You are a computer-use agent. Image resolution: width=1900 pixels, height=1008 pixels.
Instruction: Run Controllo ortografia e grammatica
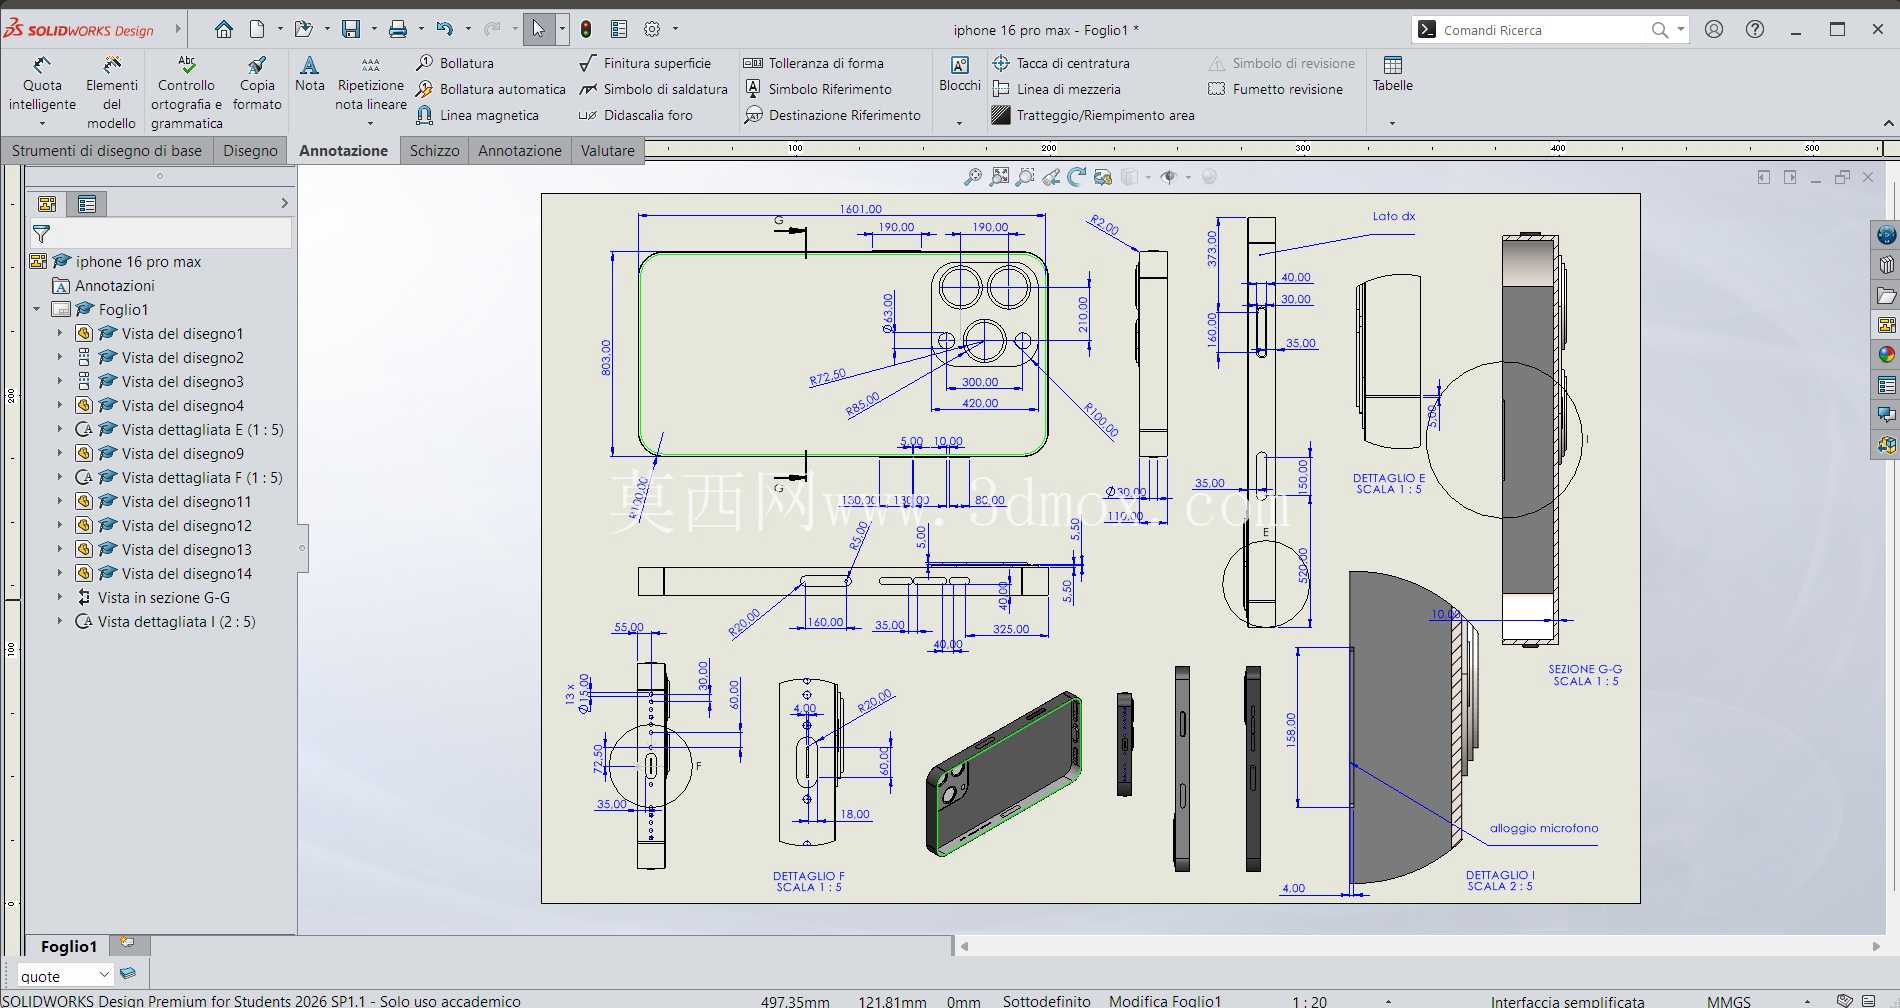click(x=187, y=91)
